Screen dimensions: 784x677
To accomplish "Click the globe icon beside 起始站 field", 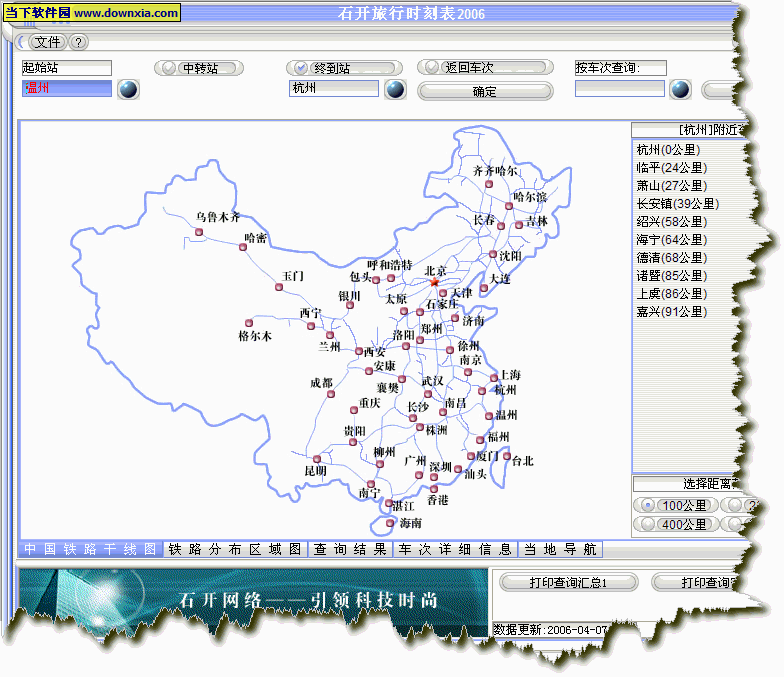I will coord(128,89).
